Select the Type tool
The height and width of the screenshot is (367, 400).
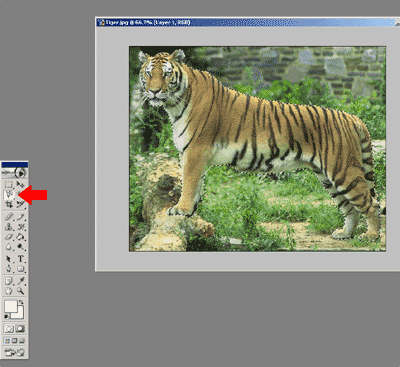pos(20,259)
